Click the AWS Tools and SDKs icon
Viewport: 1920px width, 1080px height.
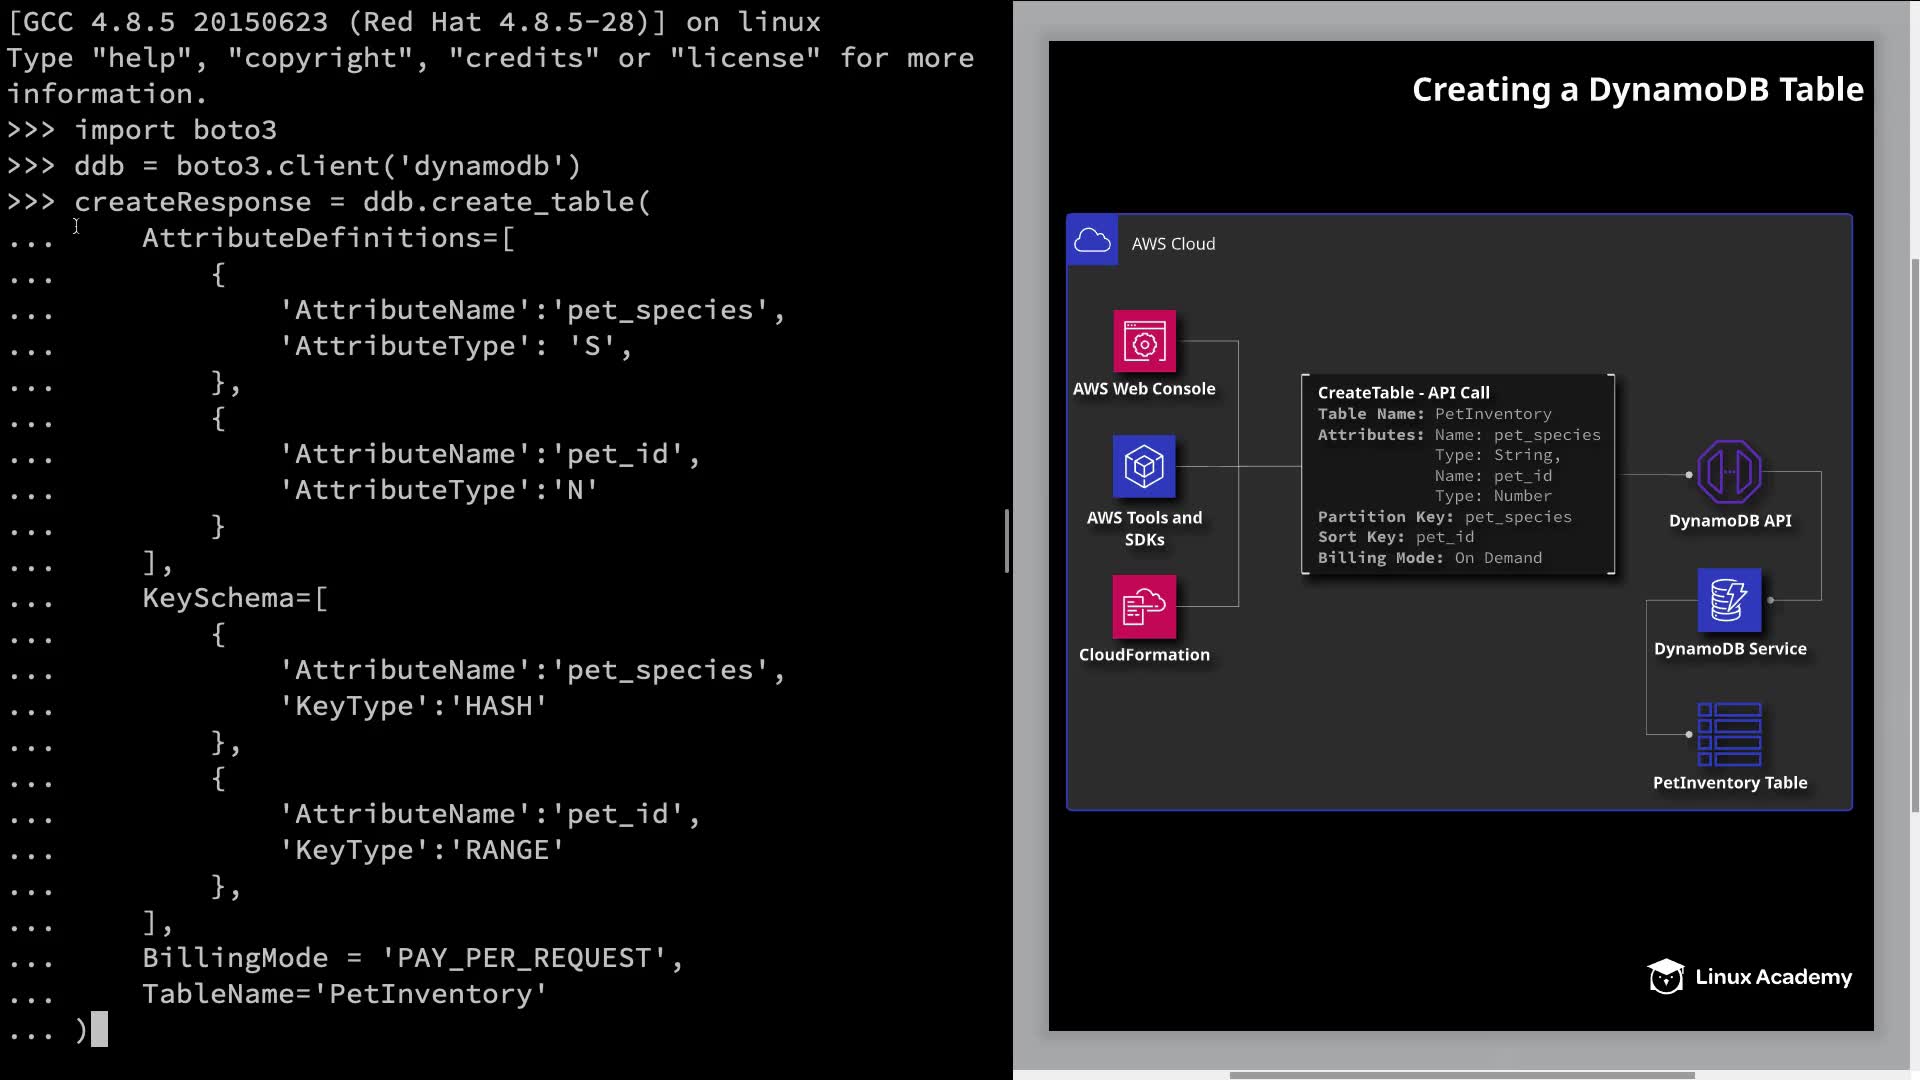tap(1144, 466)
